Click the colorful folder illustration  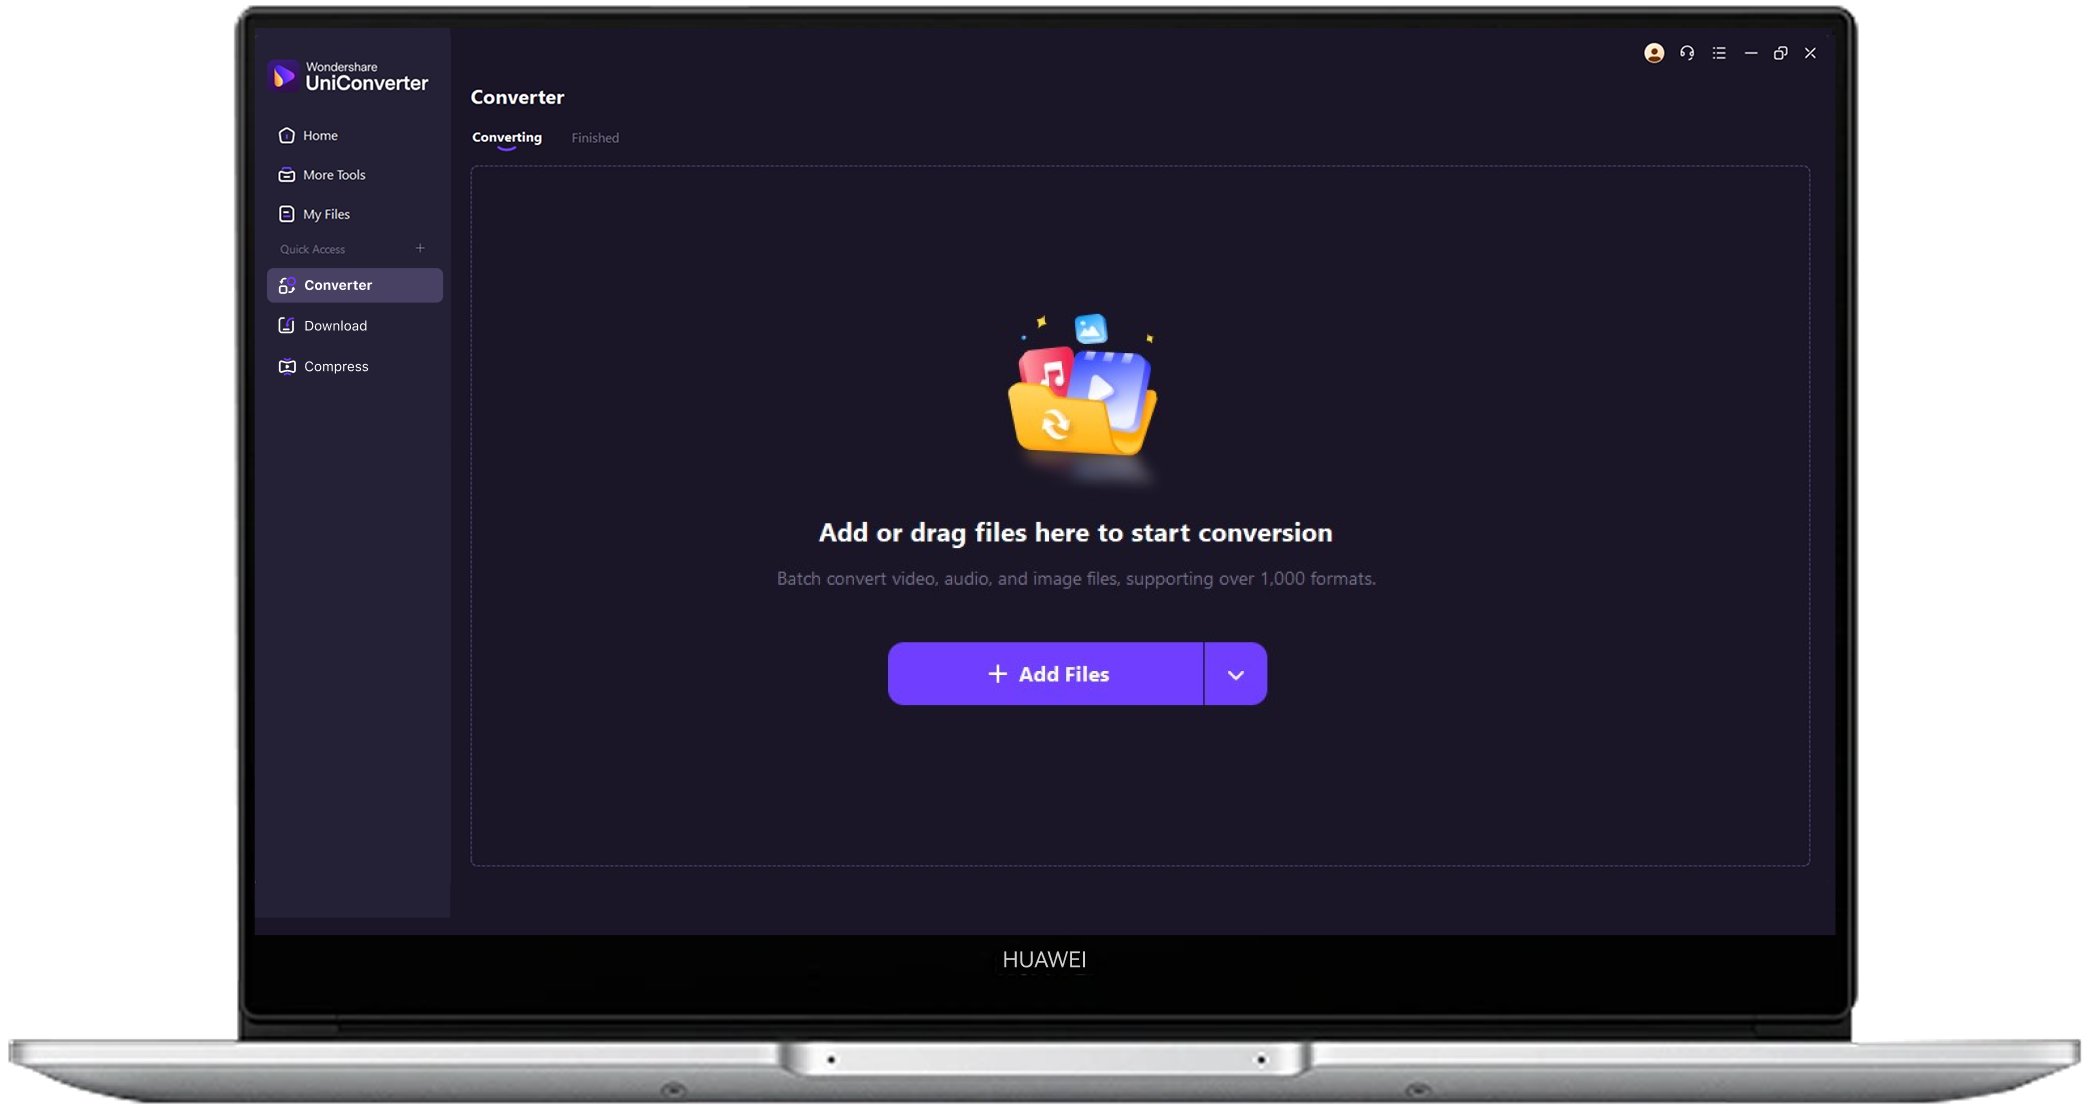point(1083,395)
